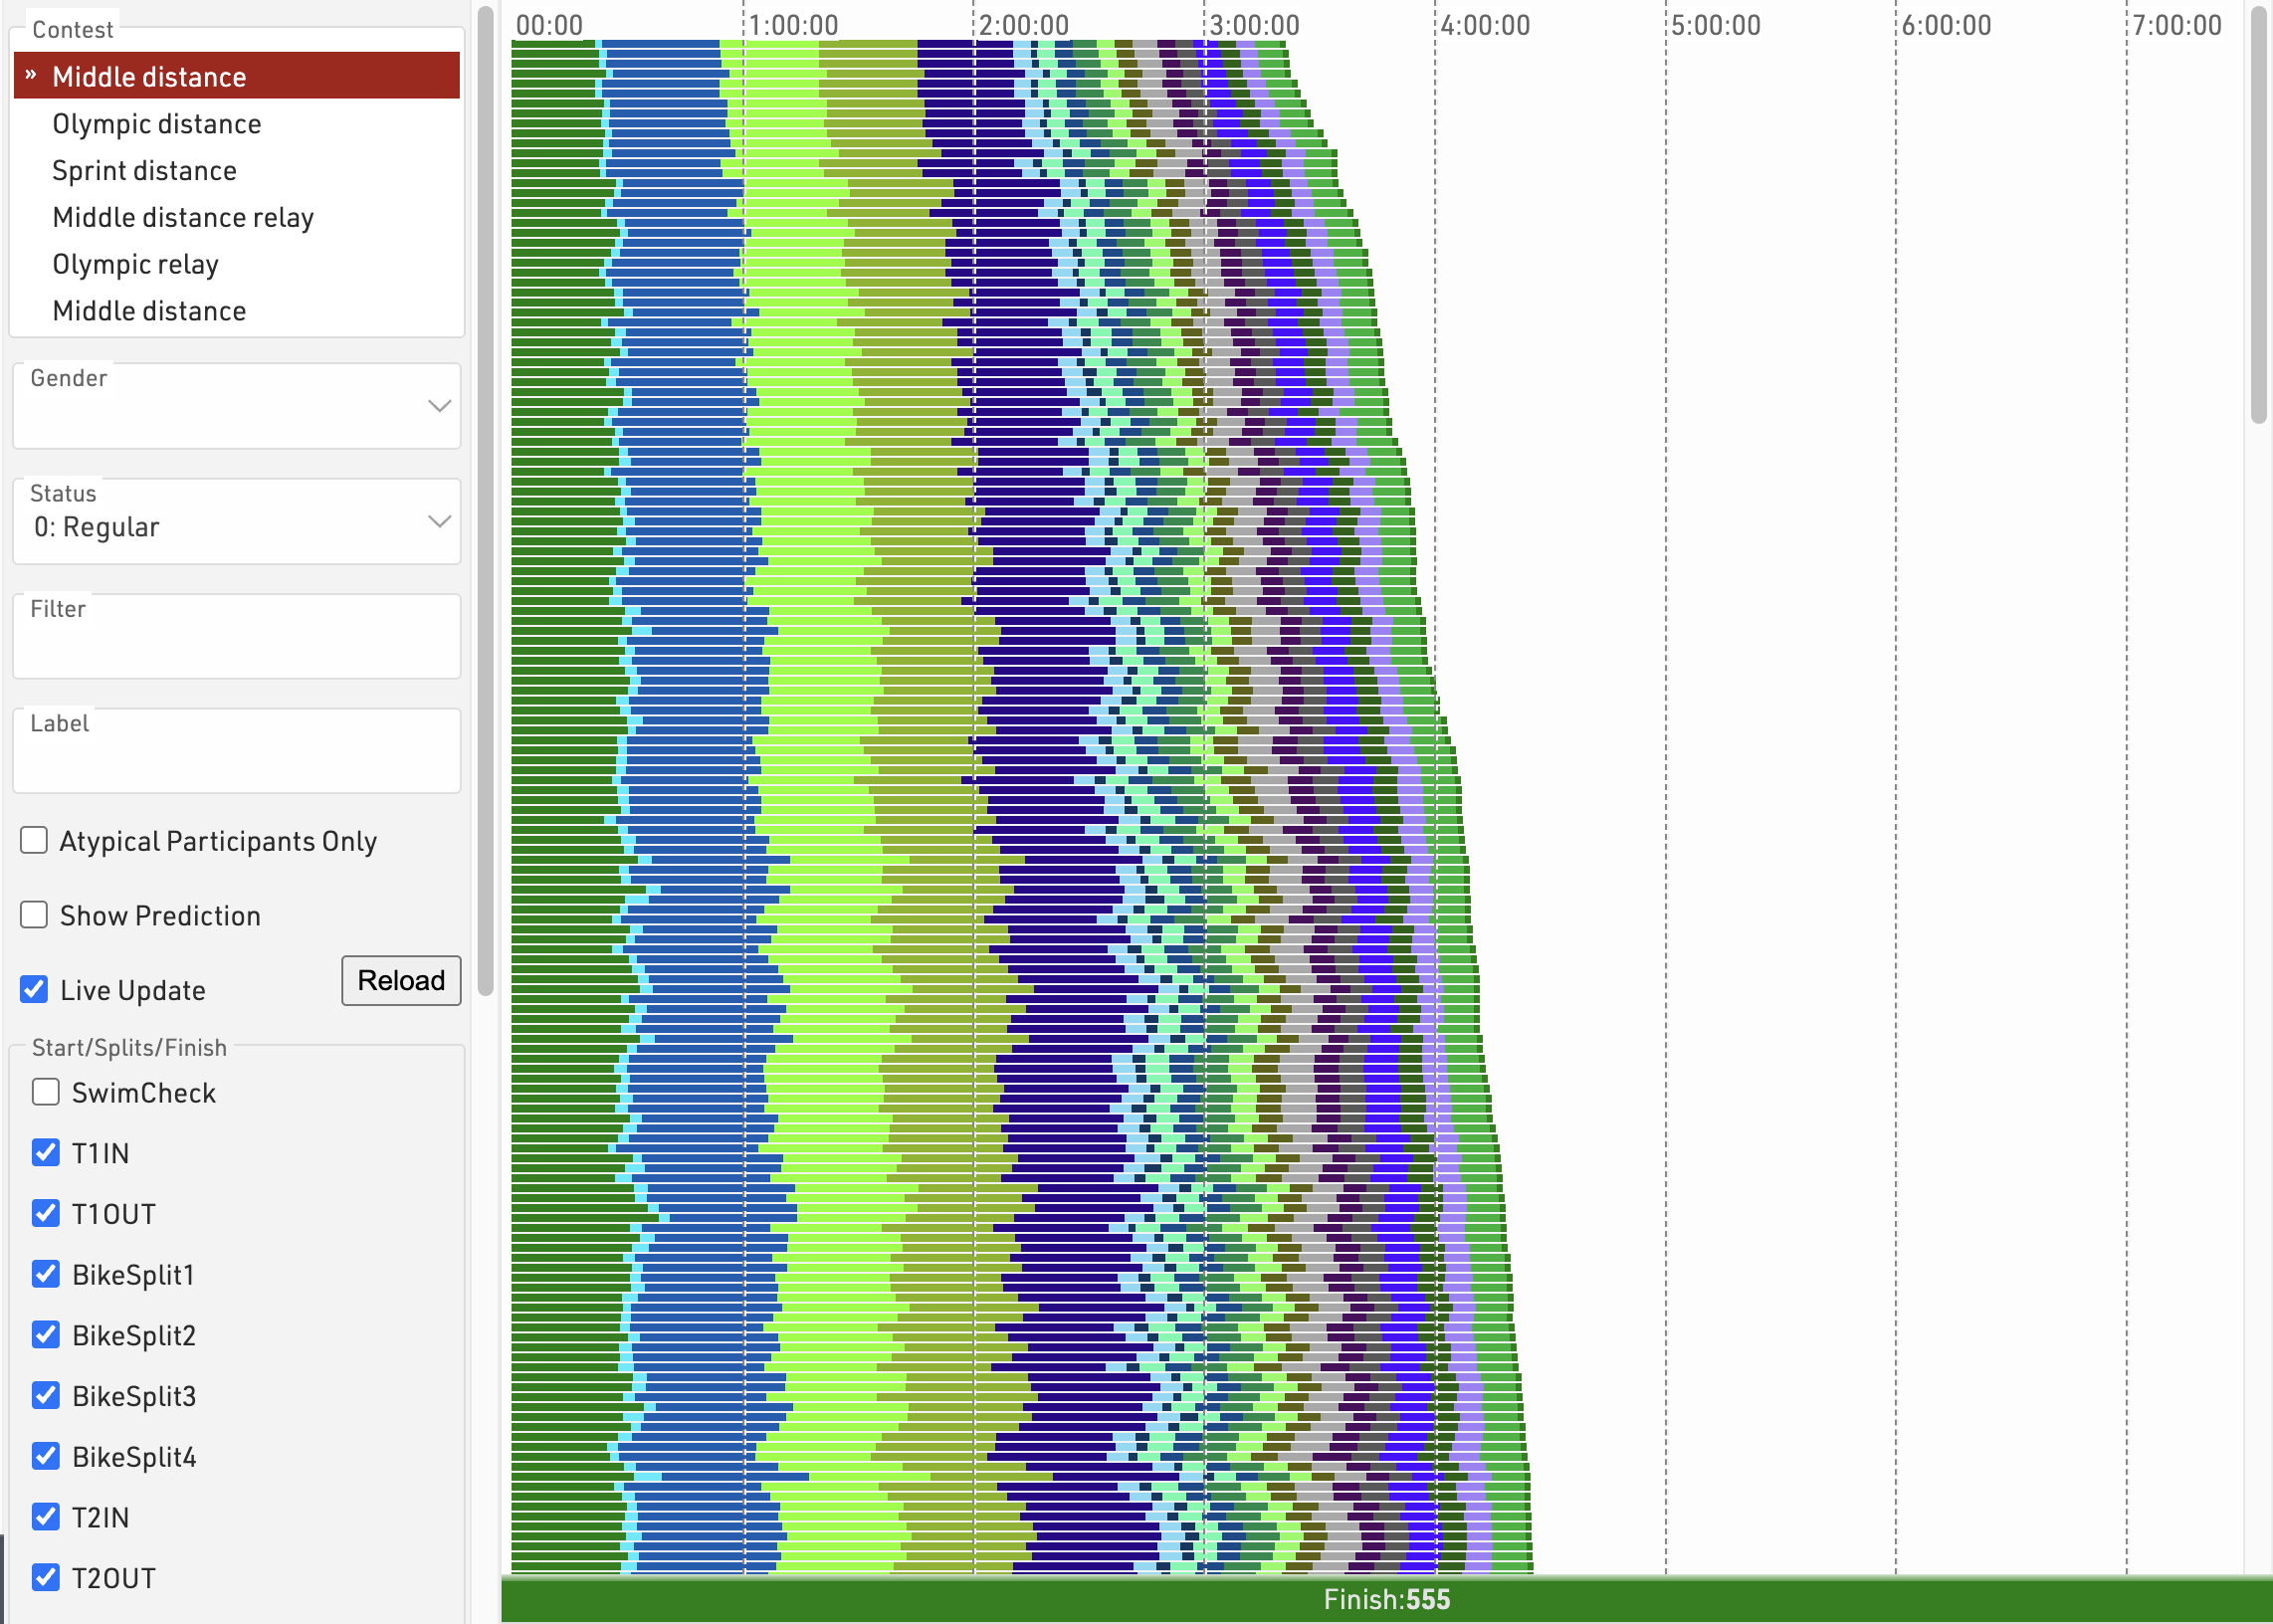This screenshot has width=2273, height=1624.
Task: Click the 4:00:00 time axis marker
Action: point(1484,25)
